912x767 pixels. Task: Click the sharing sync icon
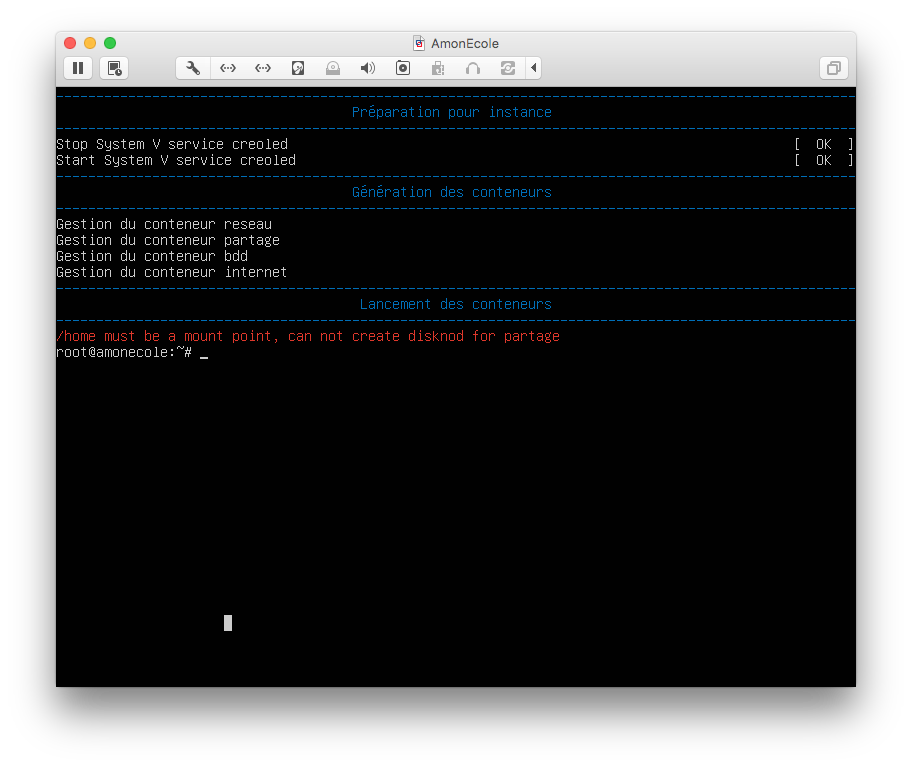tap(508, 68)
